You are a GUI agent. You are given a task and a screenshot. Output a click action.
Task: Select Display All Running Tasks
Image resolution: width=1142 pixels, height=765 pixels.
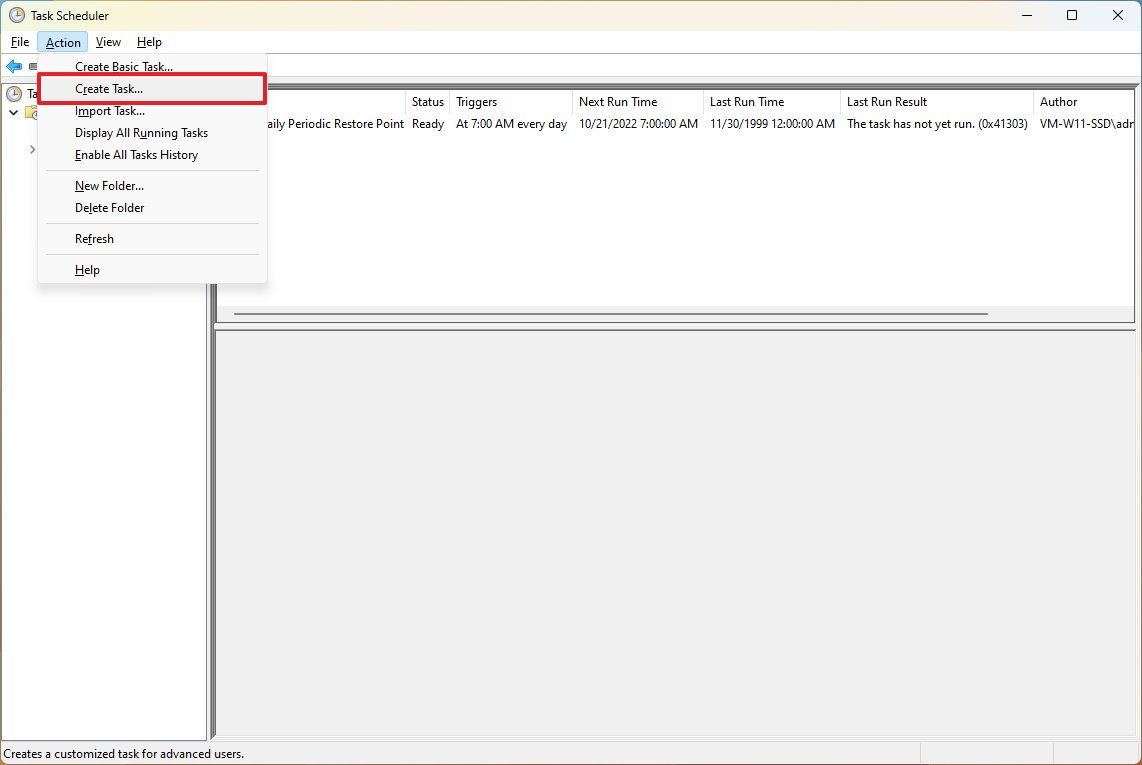(140, 132)
